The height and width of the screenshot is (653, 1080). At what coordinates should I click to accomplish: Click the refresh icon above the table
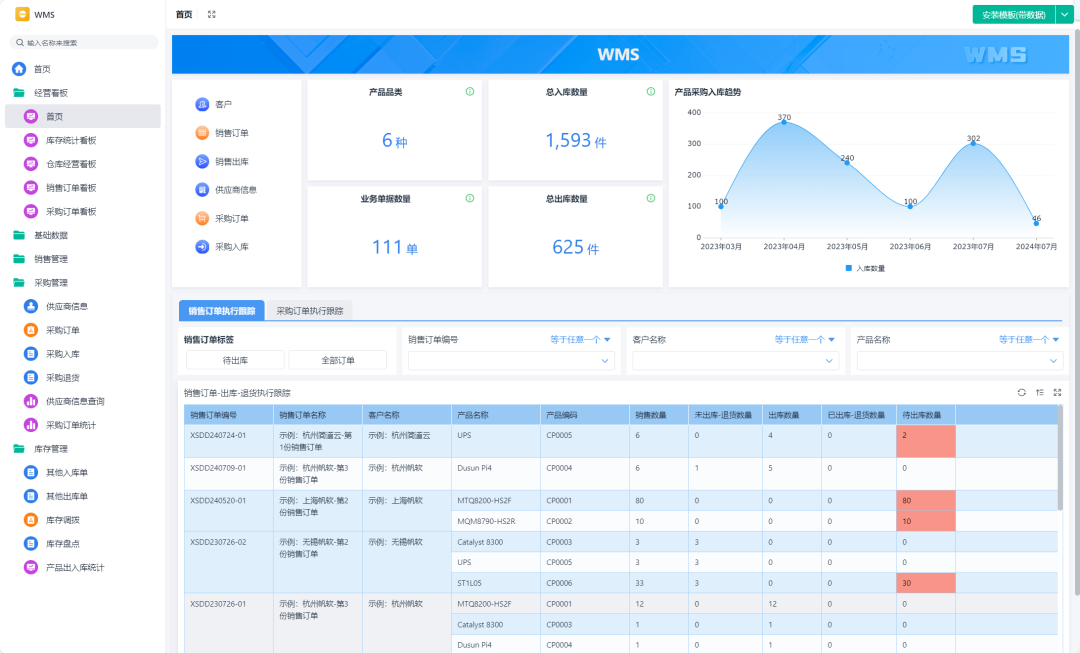coord(1021,393)
